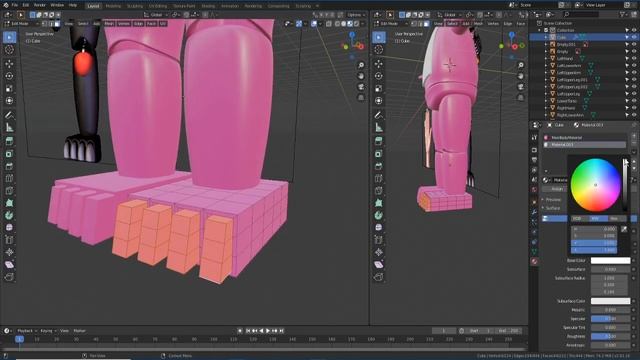Open the Options dropdown in left viewport
The image size is (640, 360).
[x=356, y=15]
